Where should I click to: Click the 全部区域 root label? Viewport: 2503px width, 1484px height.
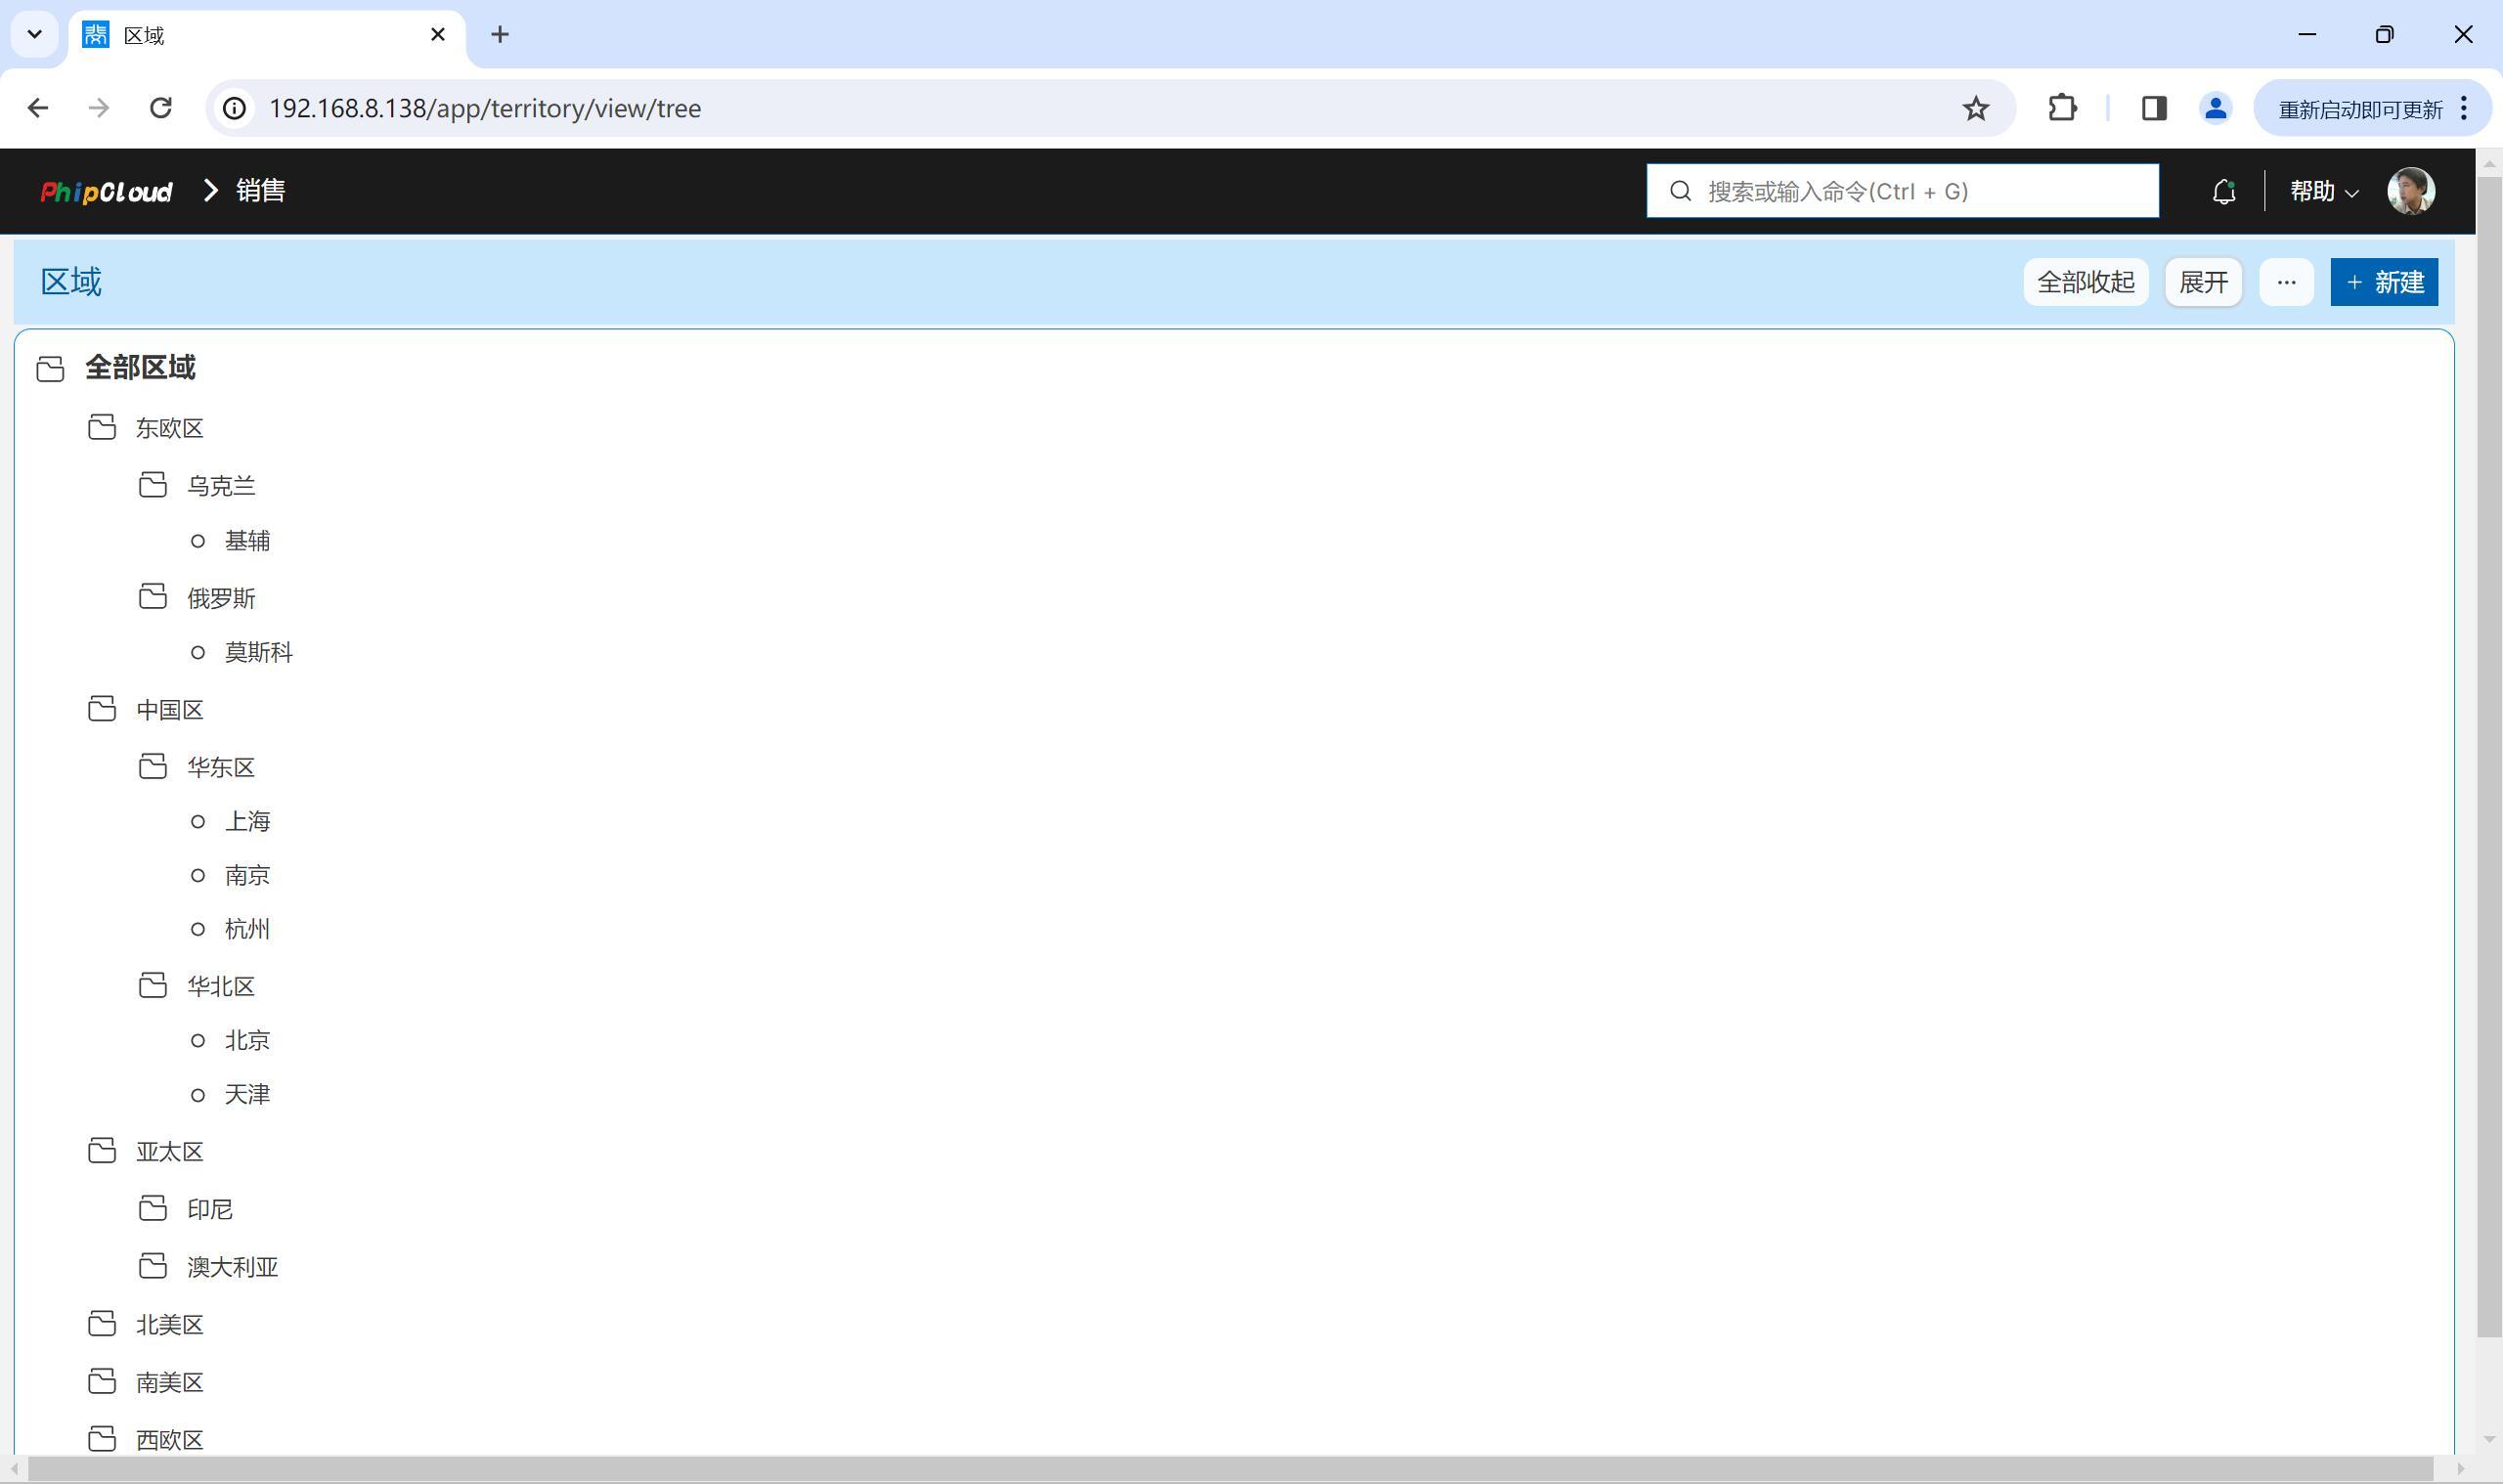(x=140, y=368)
